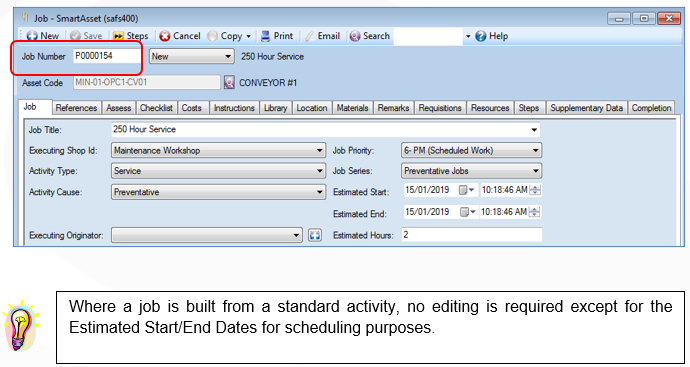
Task: Click the Job Number input field
Action: tap(106, 56)
